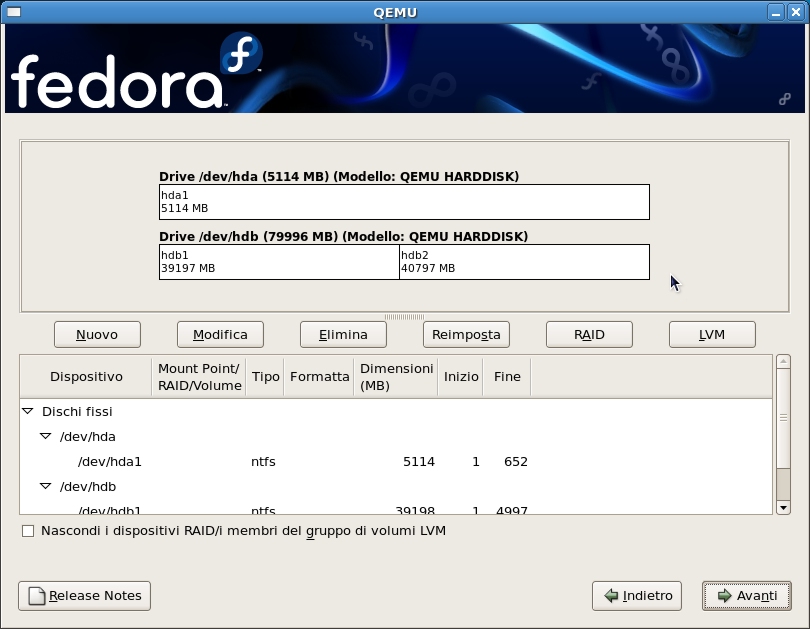Click the right arrow icon on Avanti
Screen dimensions: 810x629
(725, 596)
